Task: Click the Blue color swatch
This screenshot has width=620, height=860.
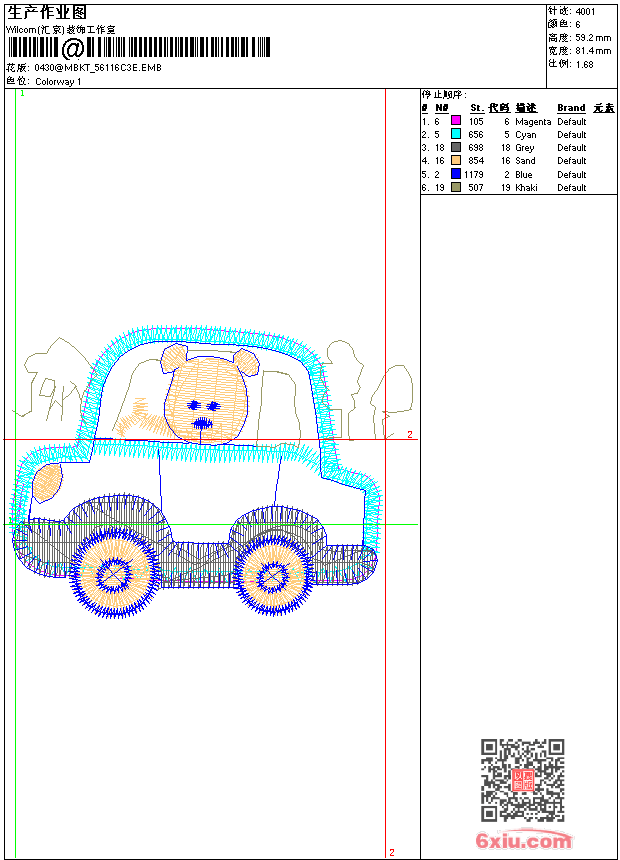Action: [455, 174]
